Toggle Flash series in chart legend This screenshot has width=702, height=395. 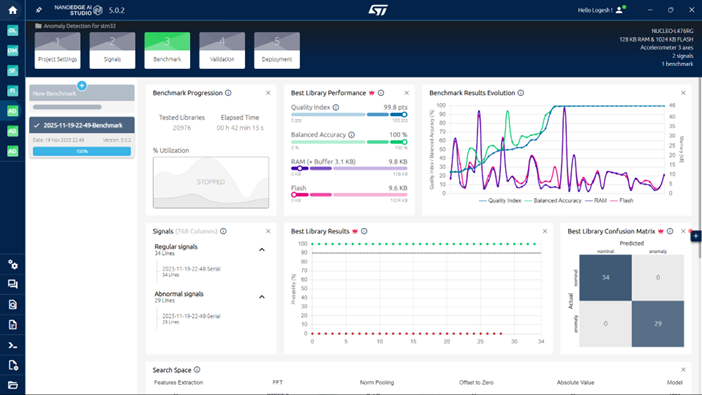[x=621, y=201]
